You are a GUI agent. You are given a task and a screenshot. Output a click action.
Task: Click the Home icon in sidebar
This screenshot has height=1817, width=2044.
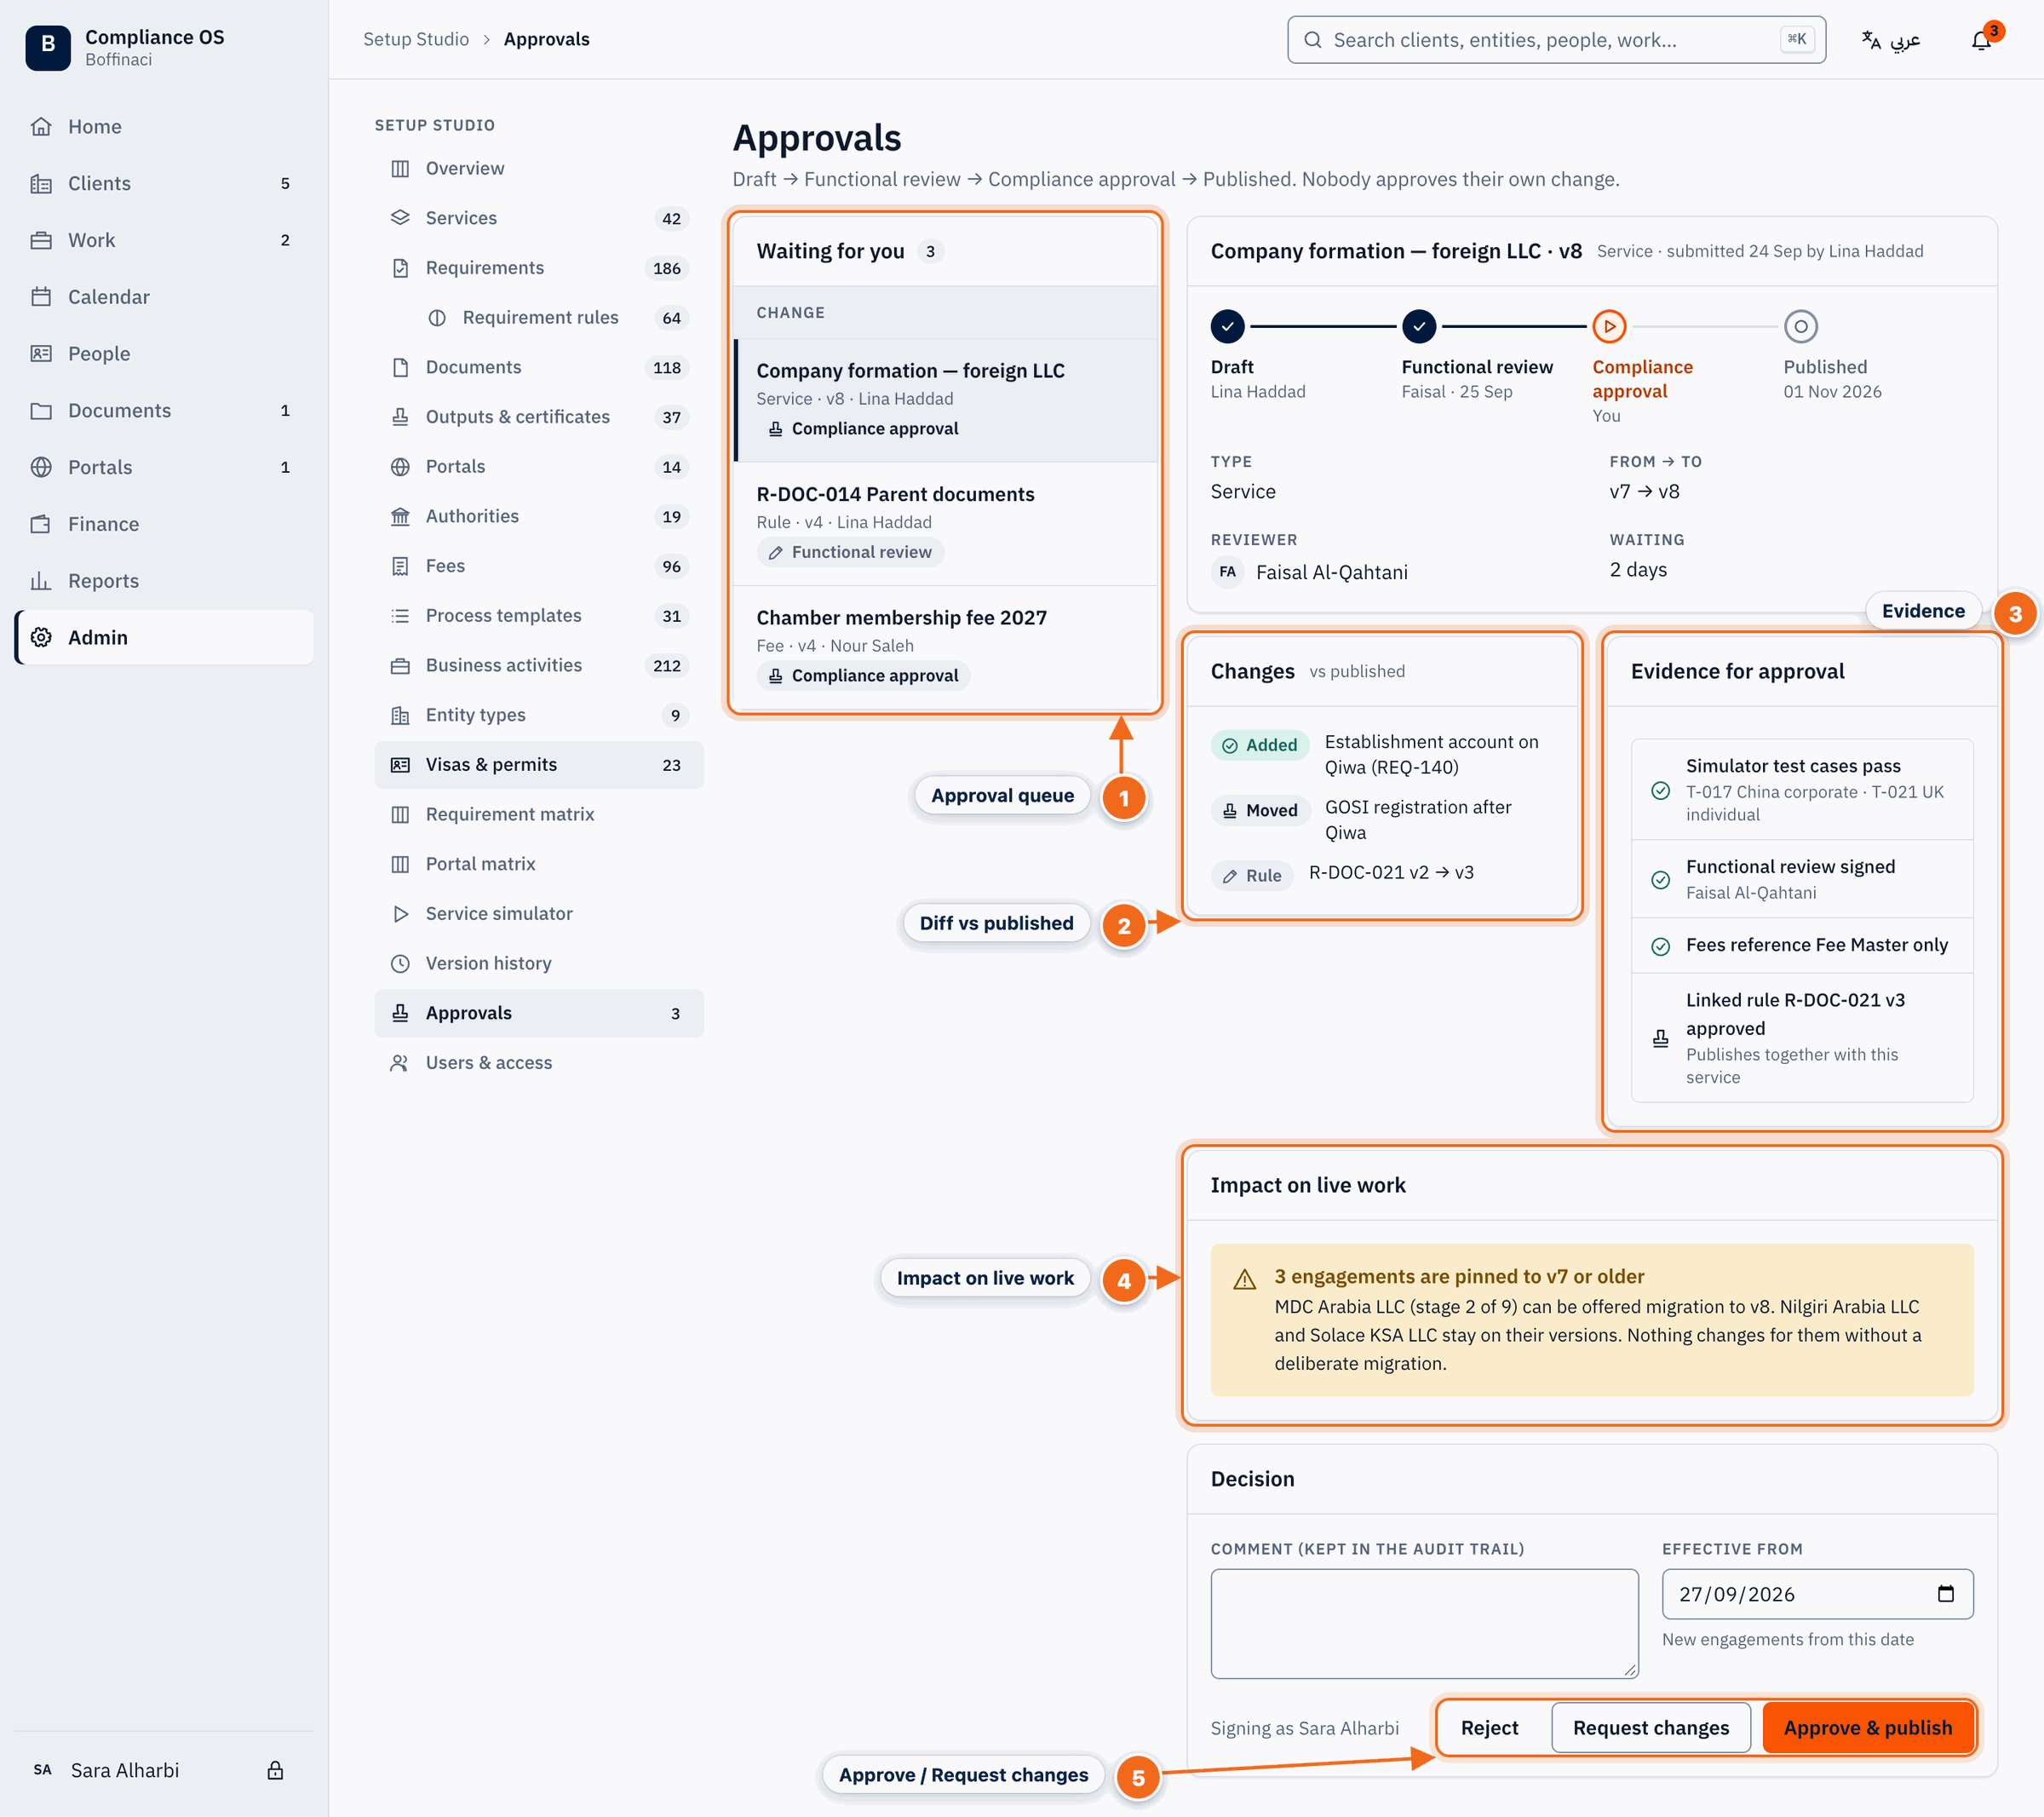click(x=41, y=126)
